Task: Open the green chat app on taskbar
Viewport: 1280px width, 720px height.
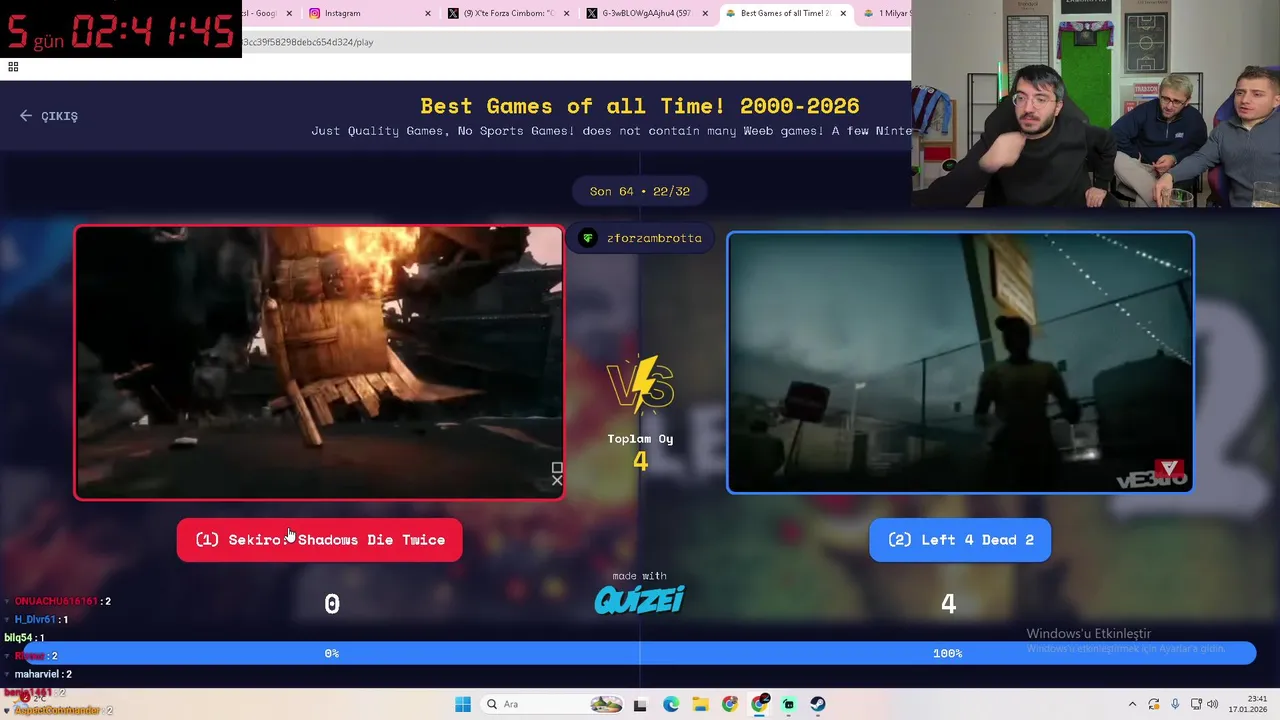Action: tap(789, 704)
